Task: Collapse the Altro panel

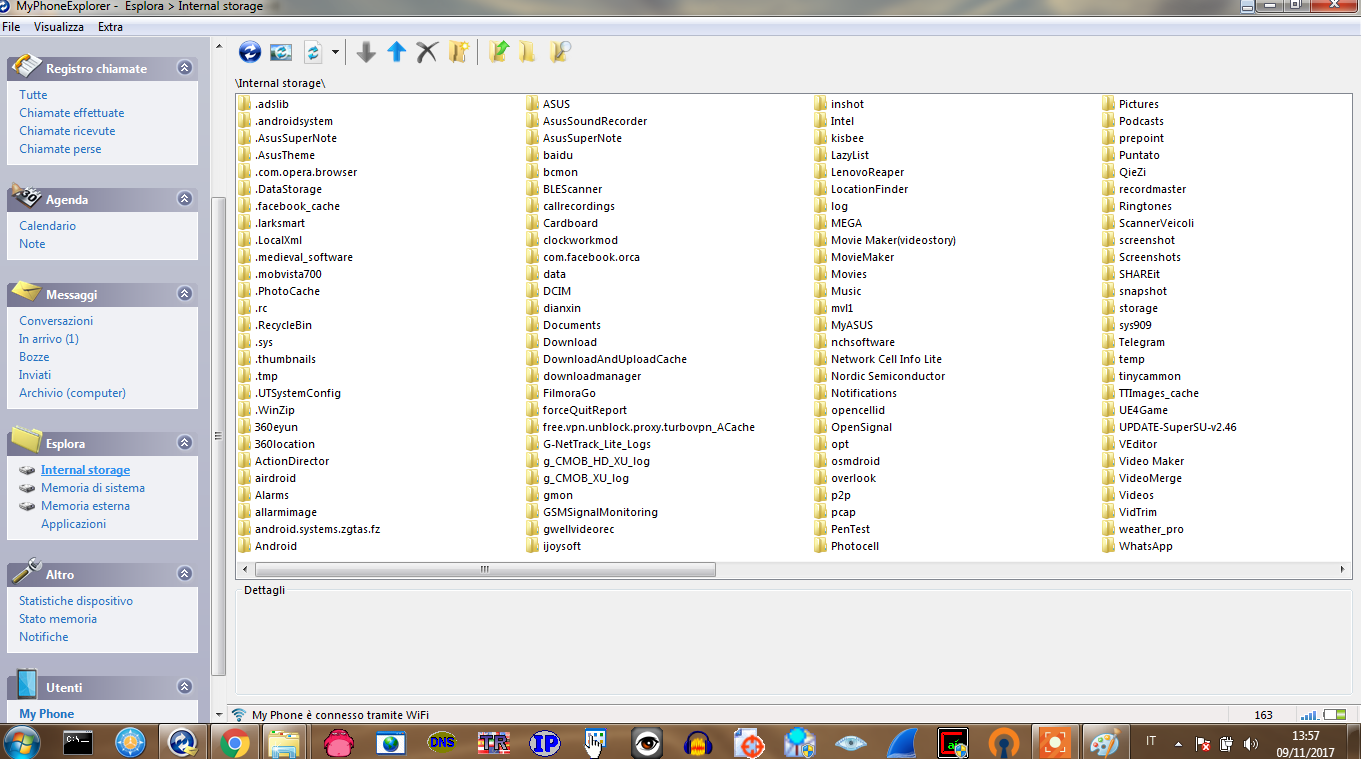Action: pyautogui.click(x=184, y=574)
